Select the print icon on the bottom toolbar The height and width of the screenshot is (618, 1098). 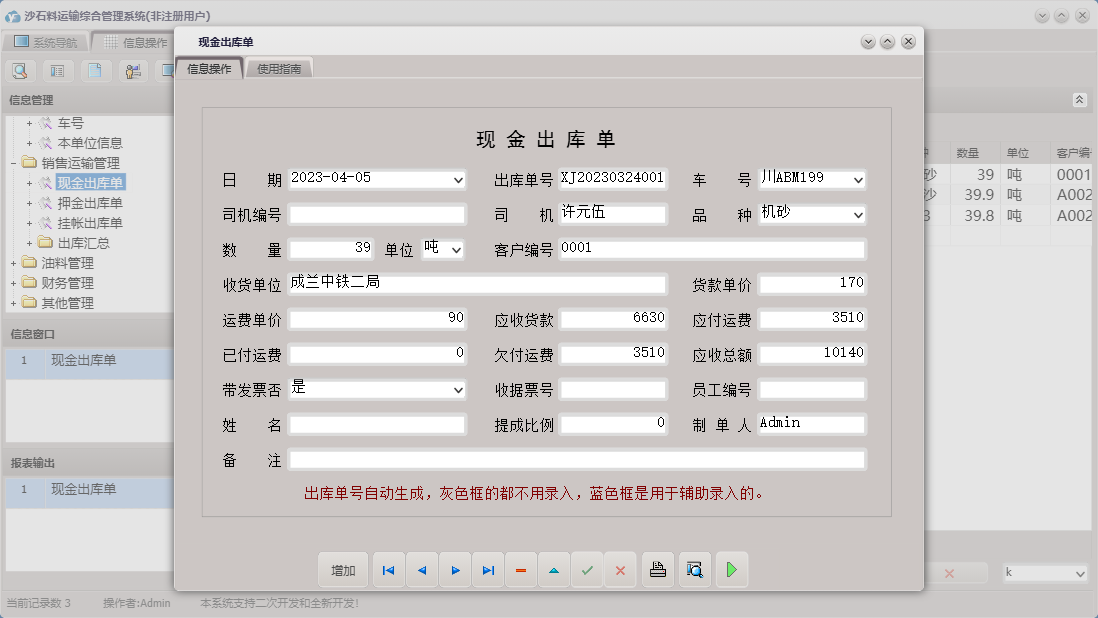[657, 569]
